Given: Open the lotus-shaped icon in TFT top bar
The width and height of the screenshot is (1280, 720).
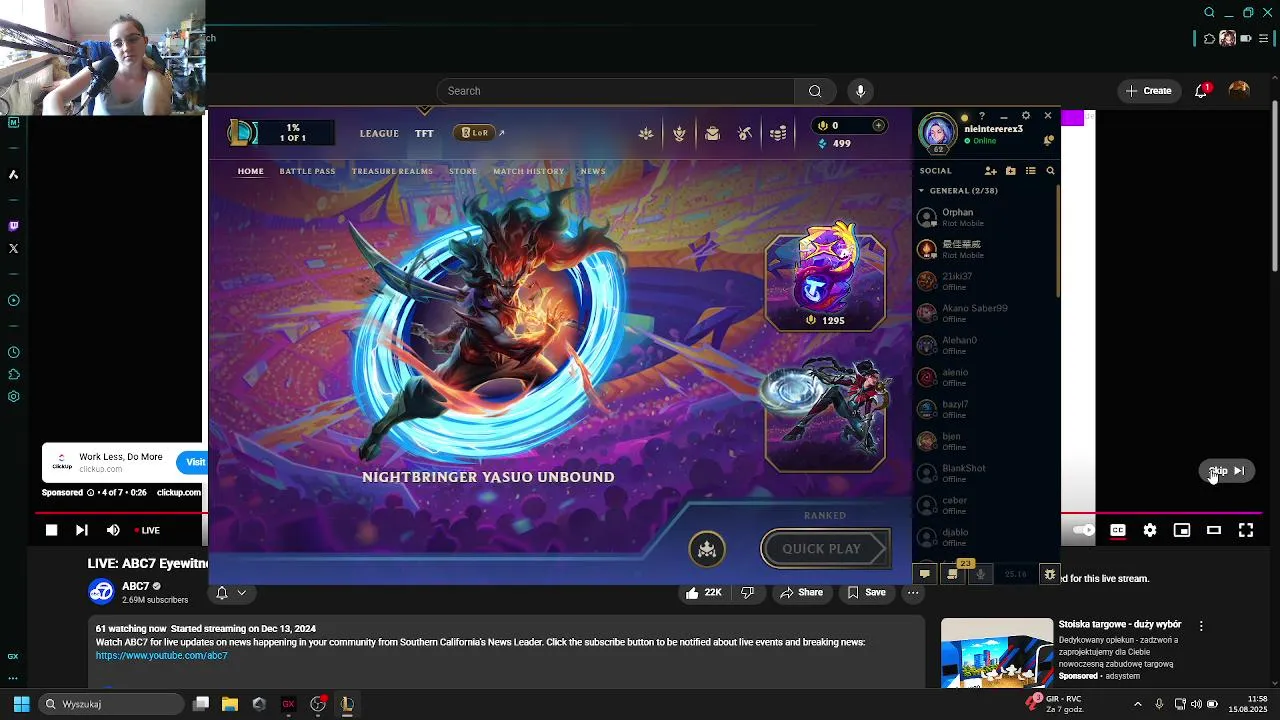Looking at the screenshot, I should 646,133.
